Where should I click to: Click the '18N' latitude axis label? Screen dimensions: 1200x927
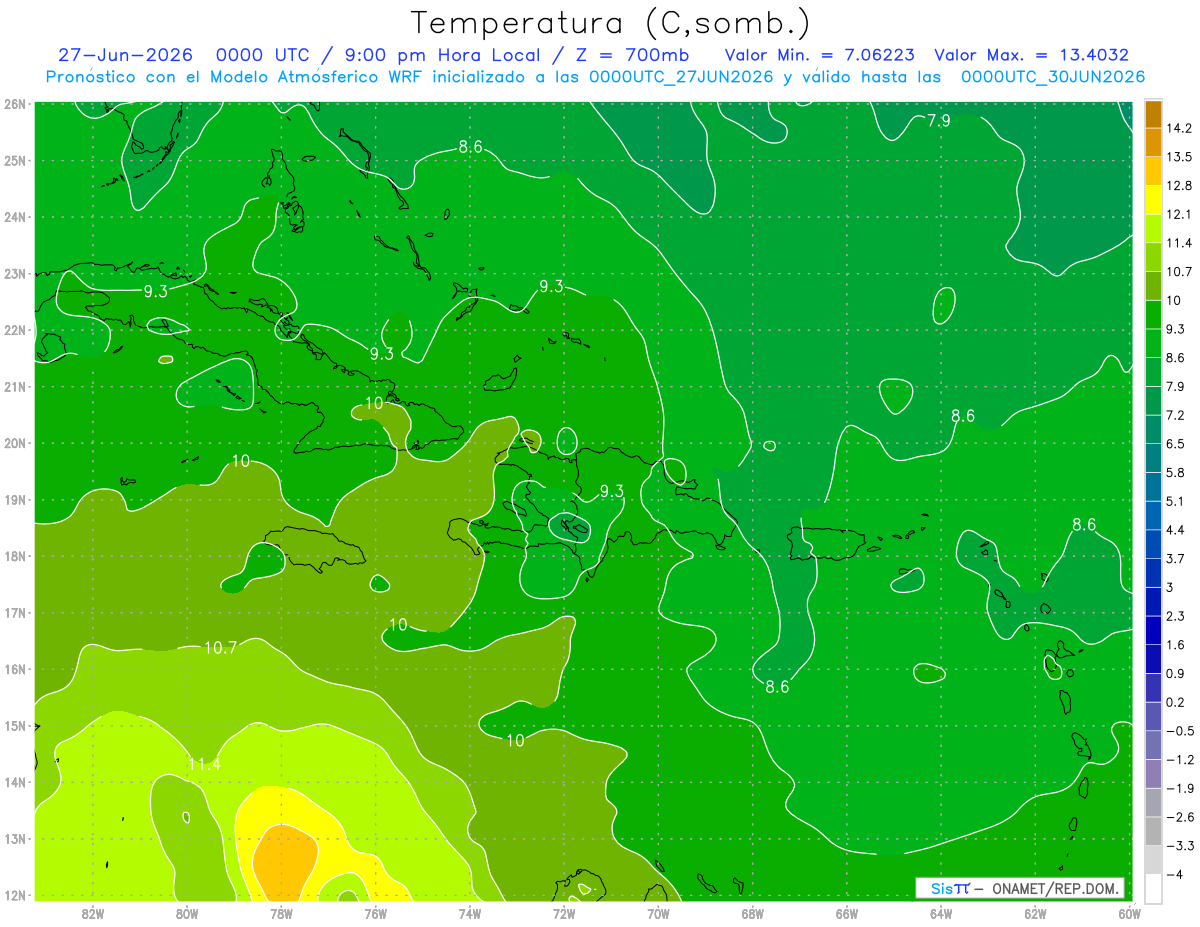[15, 556]
